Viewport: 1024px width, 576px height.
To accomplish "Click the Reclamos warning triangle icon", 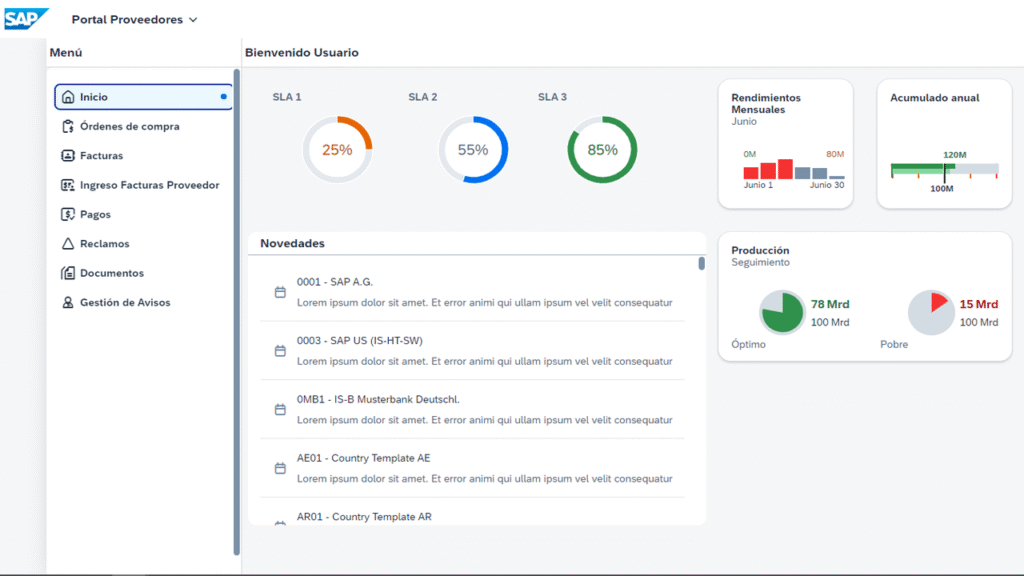I will [x=68, y=244].
